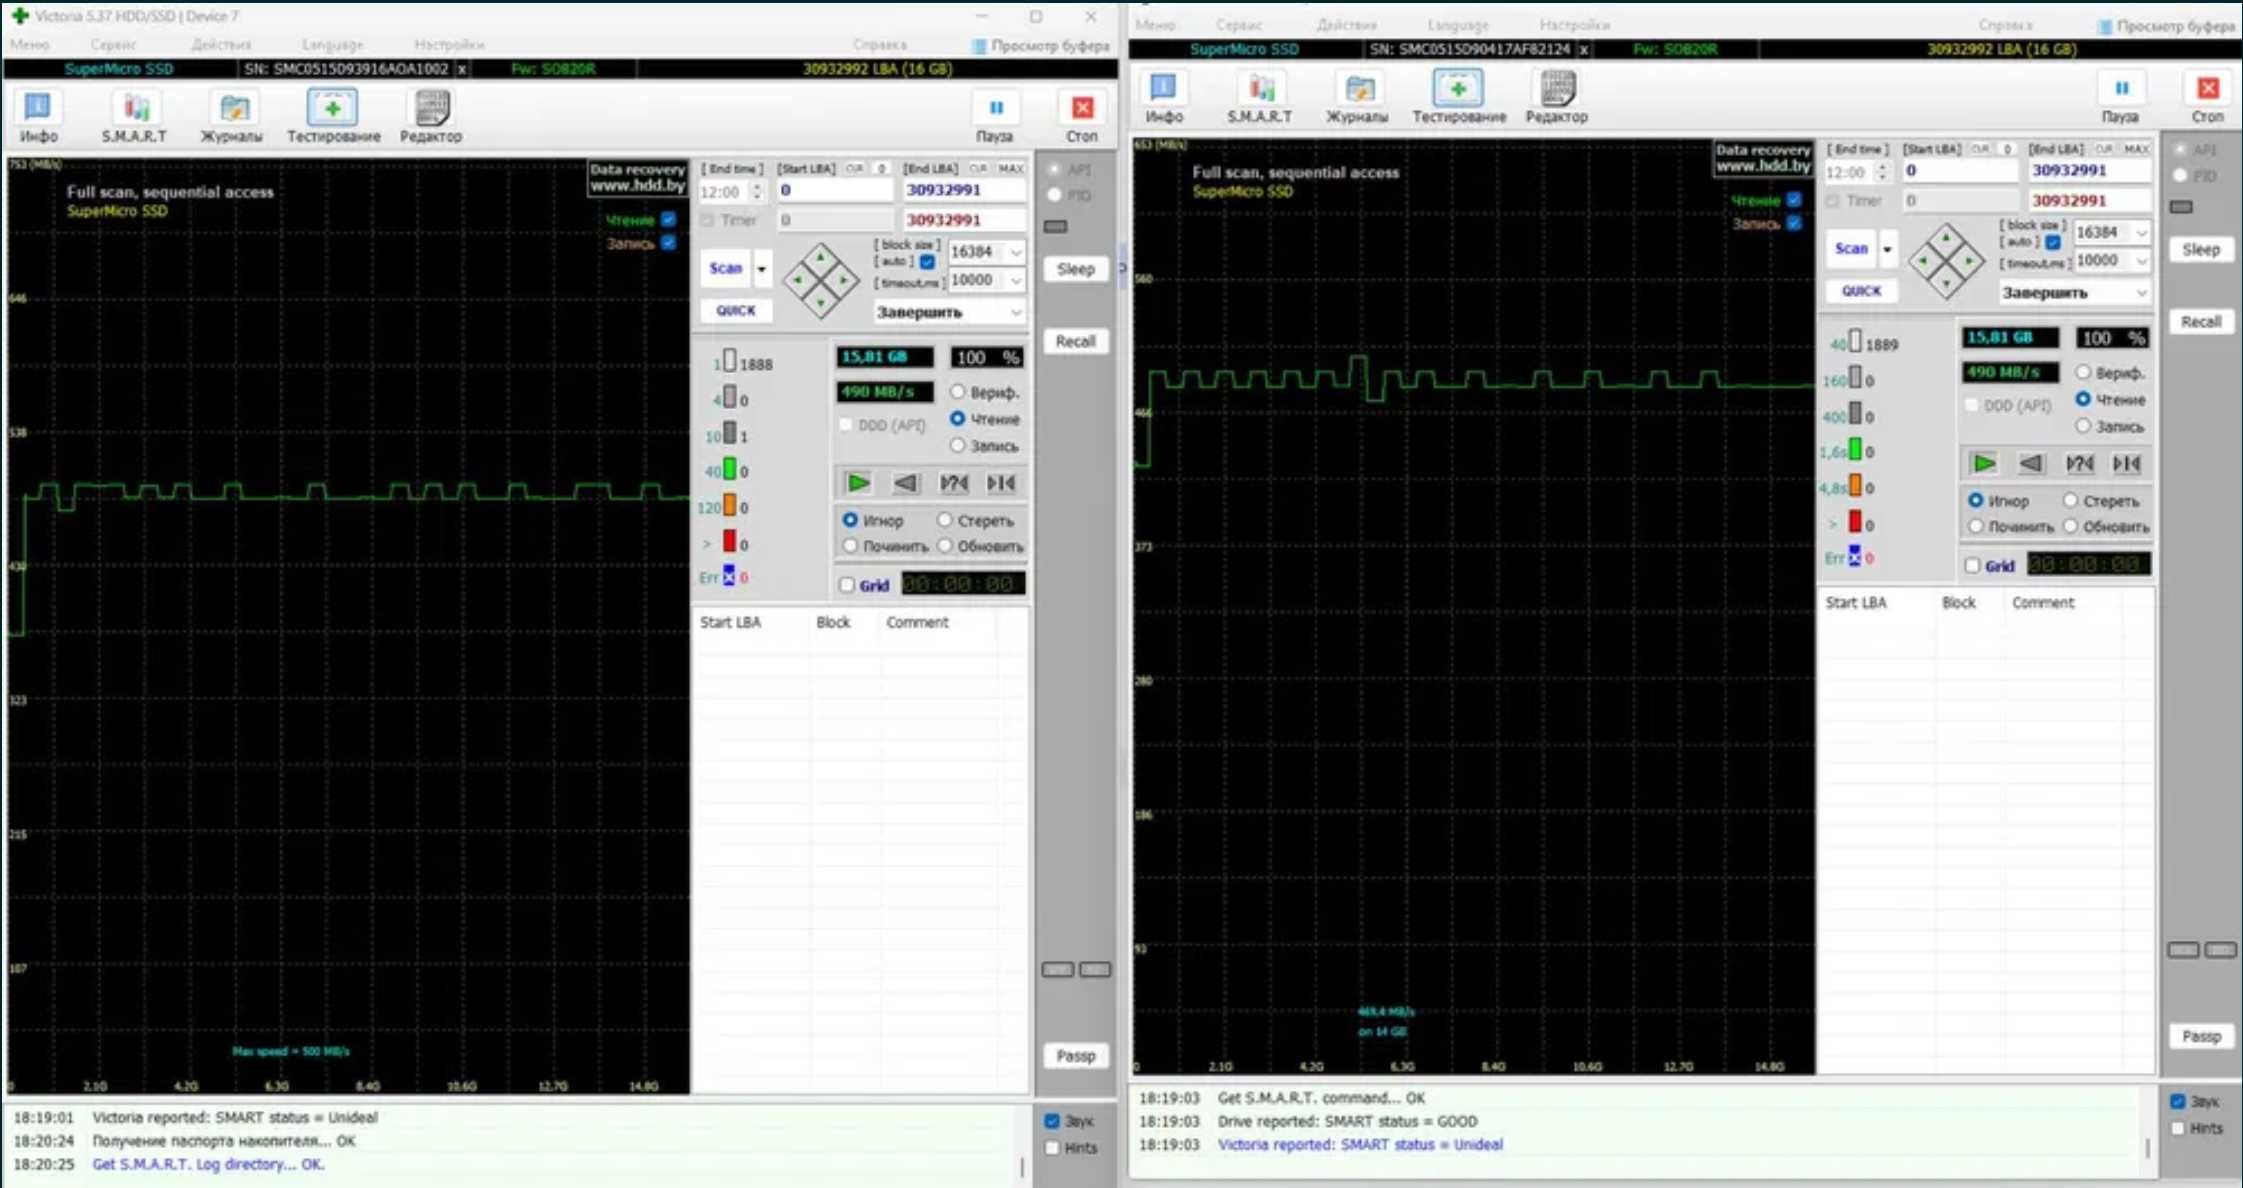Viewport: 2243px width, 1188px height.
Task: Toggle Звук checkbox in left window
Action: point(1052,1121)
